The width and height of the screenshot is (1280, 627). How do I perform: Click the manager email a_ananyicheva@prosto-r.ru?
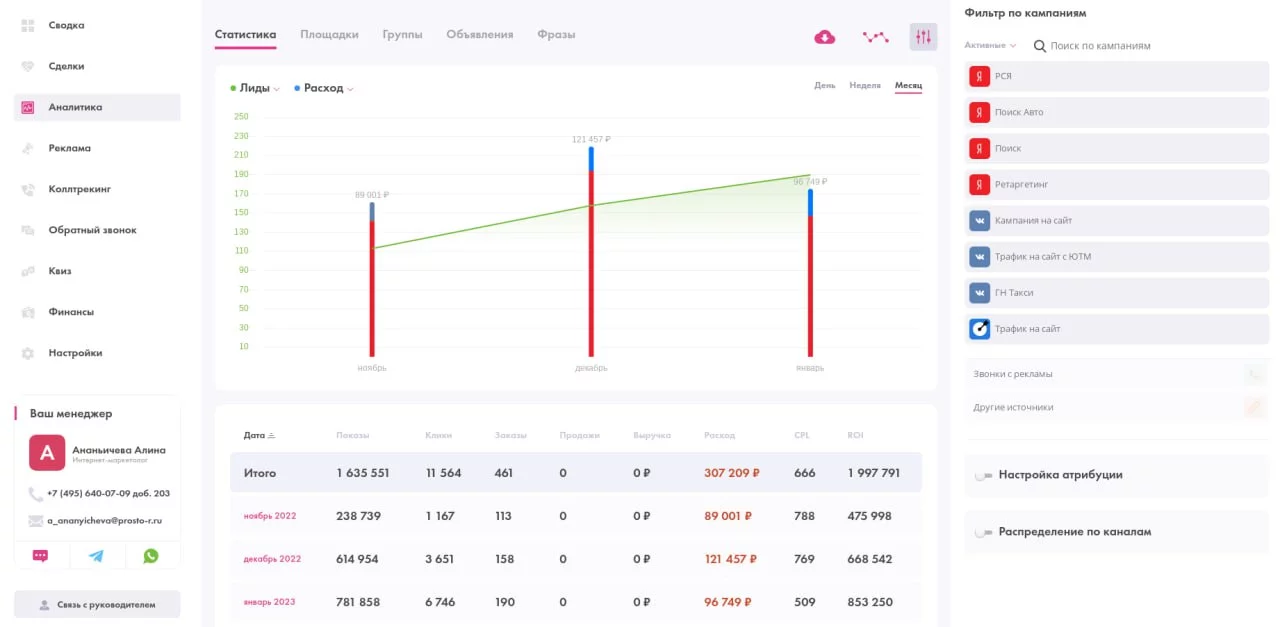[104, 521]
